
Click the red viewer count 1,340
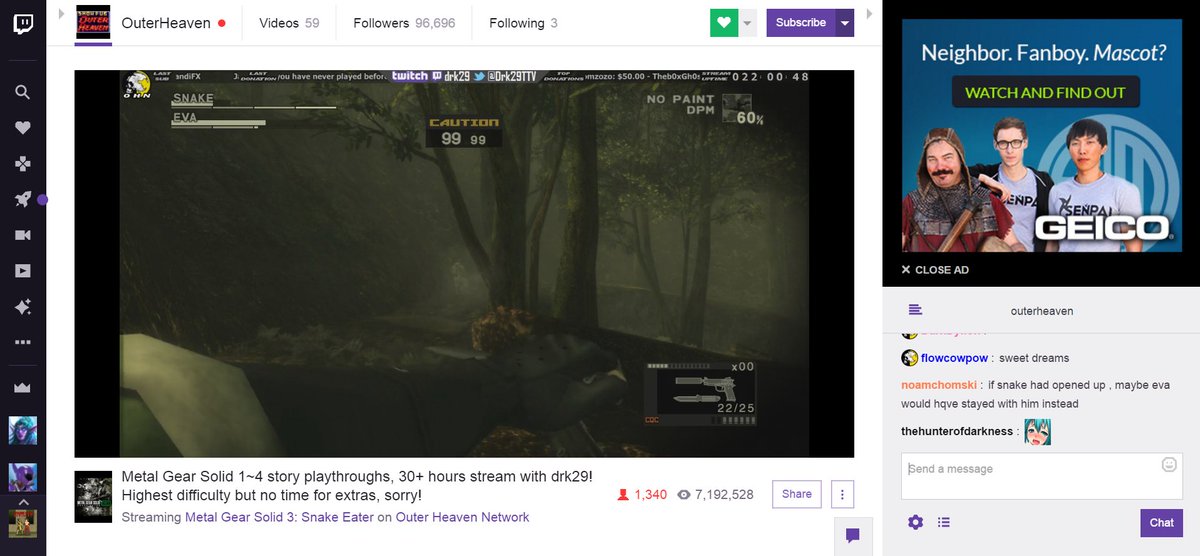(x=642, y=495)
